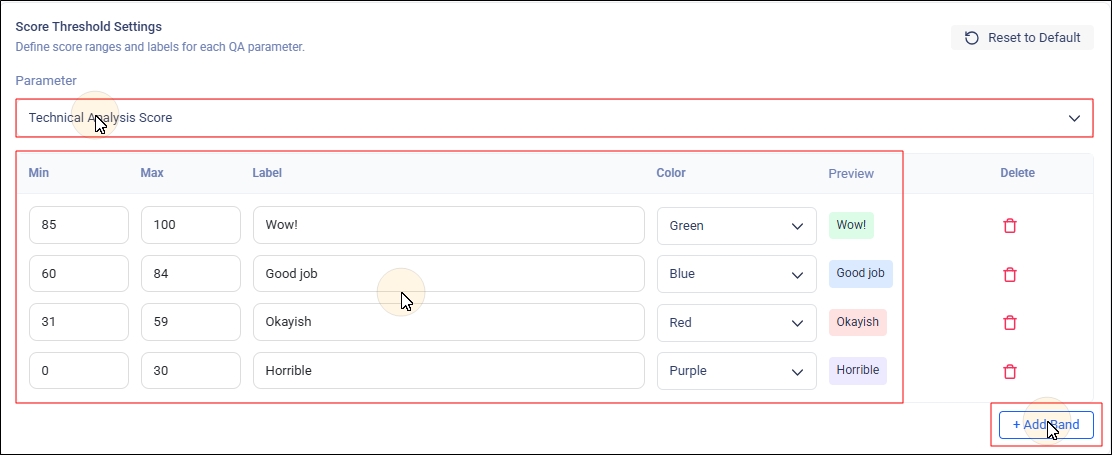Focus the Max field containing 84
Screen dimensions: 1112x455
coord(191,274)
